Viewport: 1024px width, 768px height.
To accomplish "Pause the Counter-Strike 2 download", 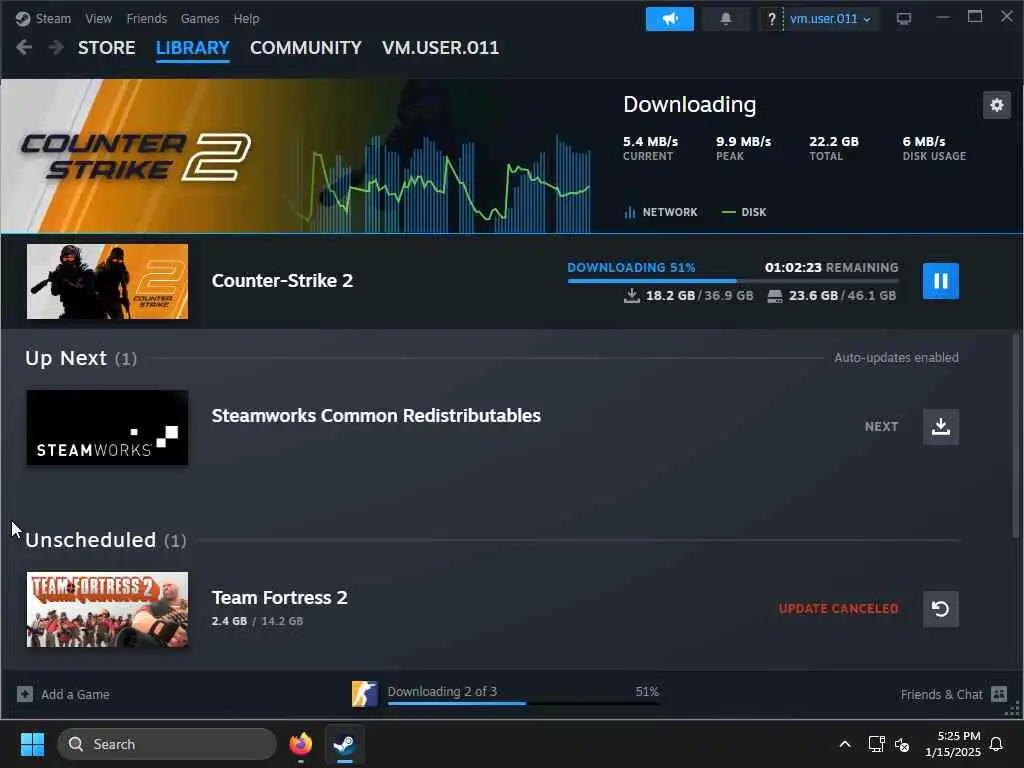I will pyautogui.click(x=940, y=281).
